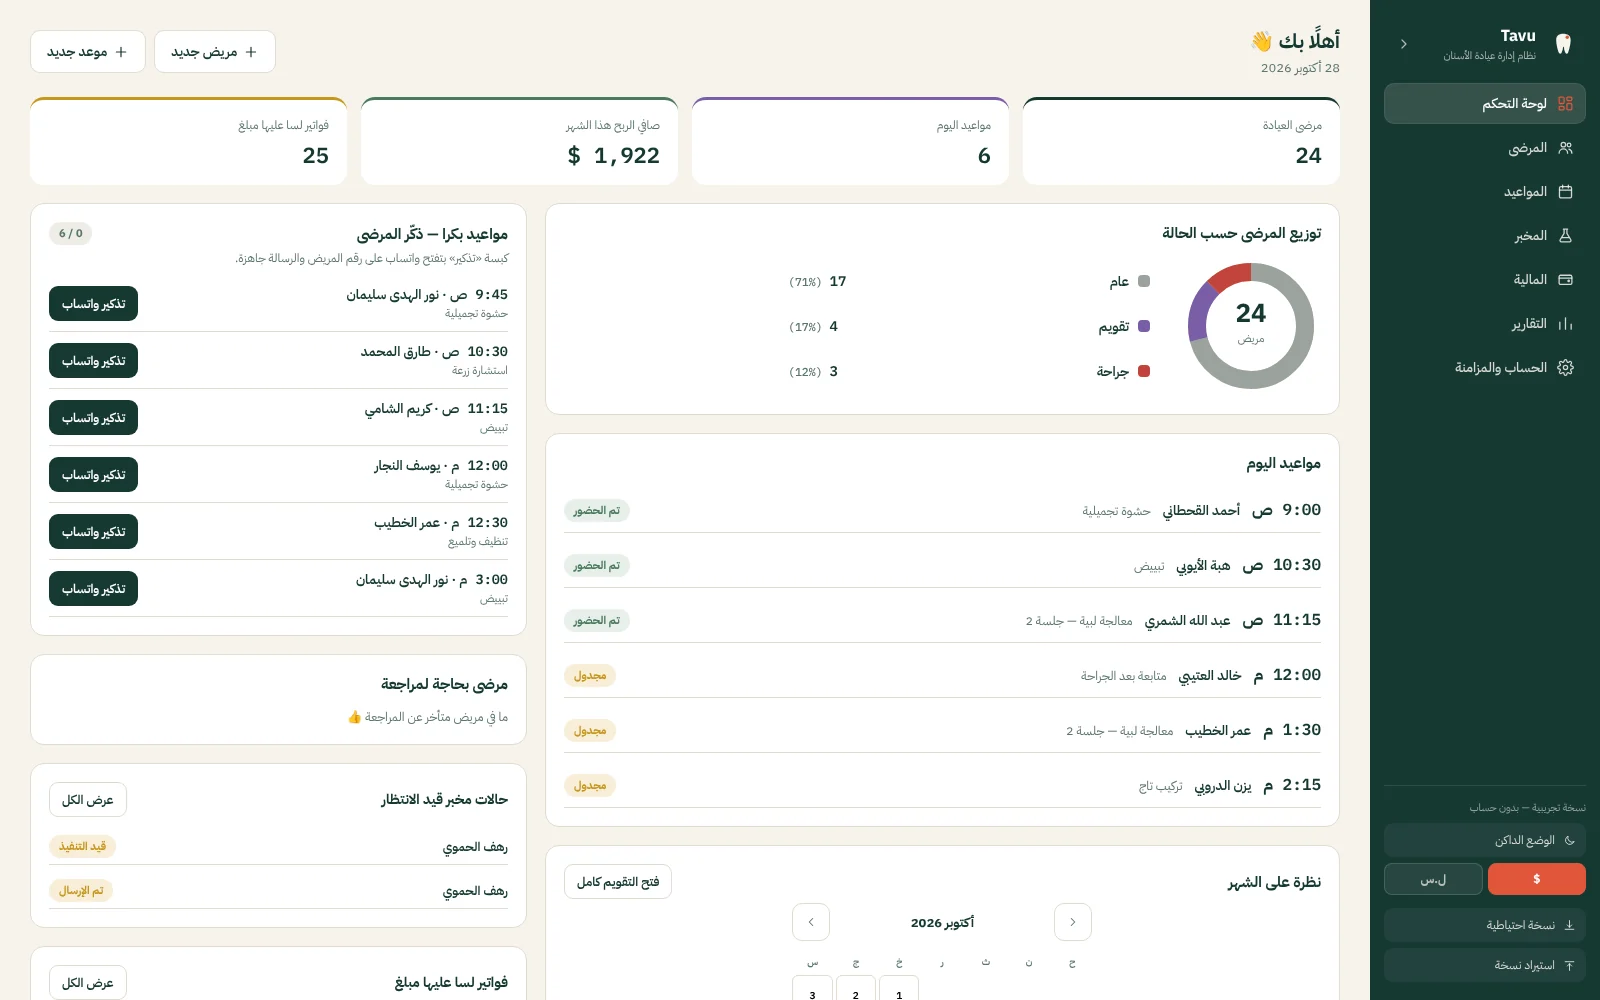Send WhatsApp reminder for عمر الخطيب at 12:30
1600x1000 pixels.
pos(93,532)
